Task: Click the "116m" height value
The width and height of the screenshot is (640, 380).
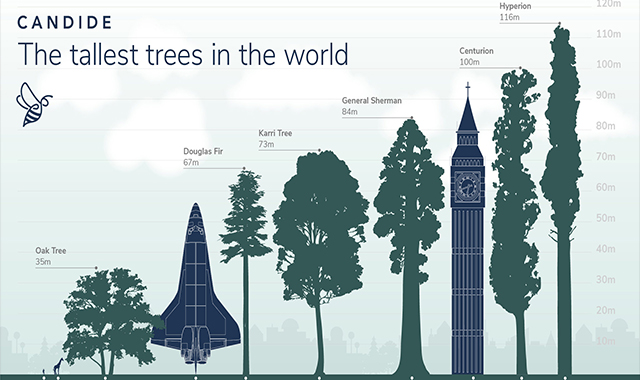Action: click(x=509, y=17)
